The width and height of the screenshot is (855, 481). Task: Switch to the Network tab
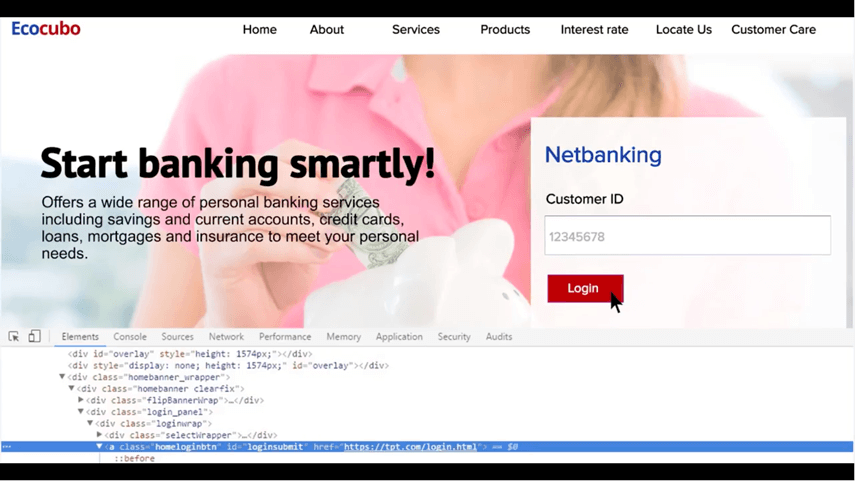tap(226, 337)
